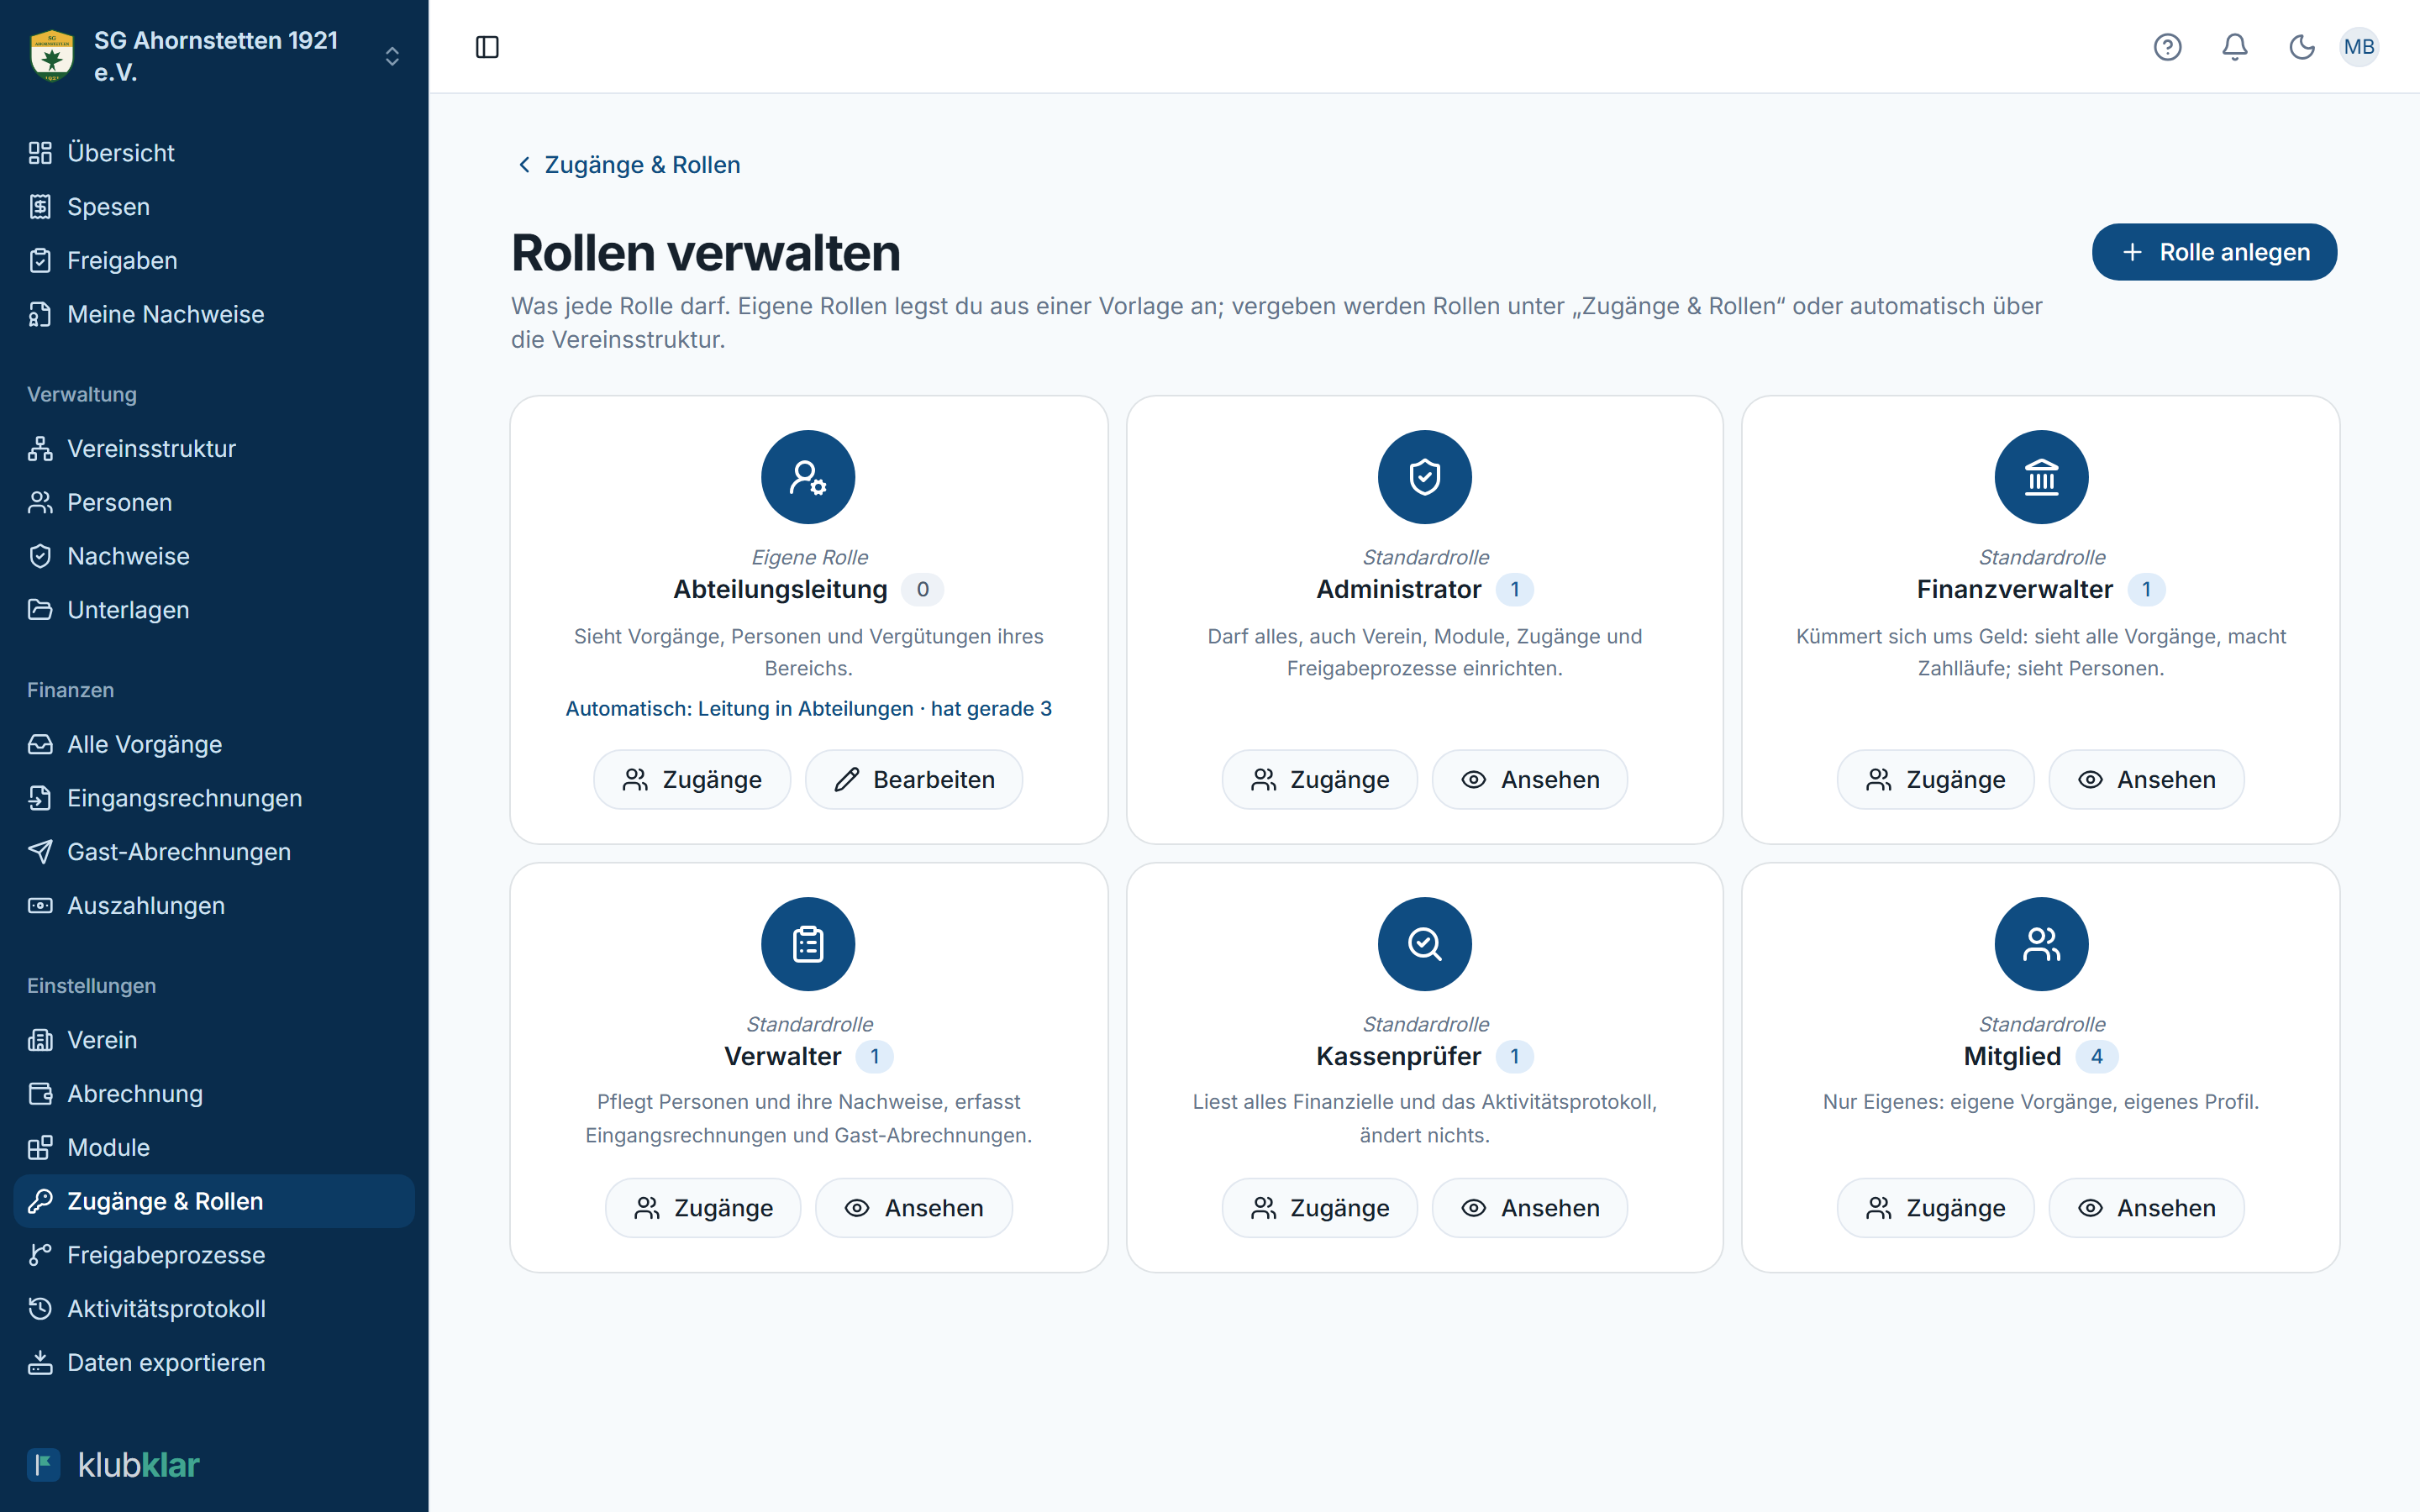
Task: Click the klubklar logo
Action: pyautogui.click(x=114, y=1465)
